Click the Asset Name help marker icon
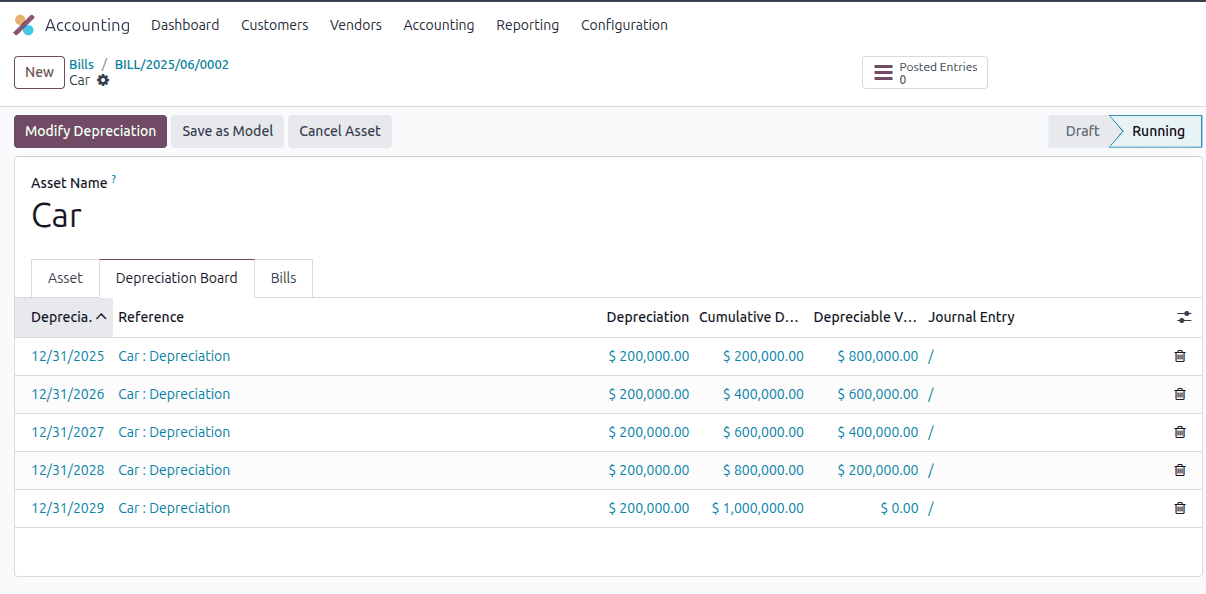The height and width of the screenshot is (594, 1206). coord(111,177)
